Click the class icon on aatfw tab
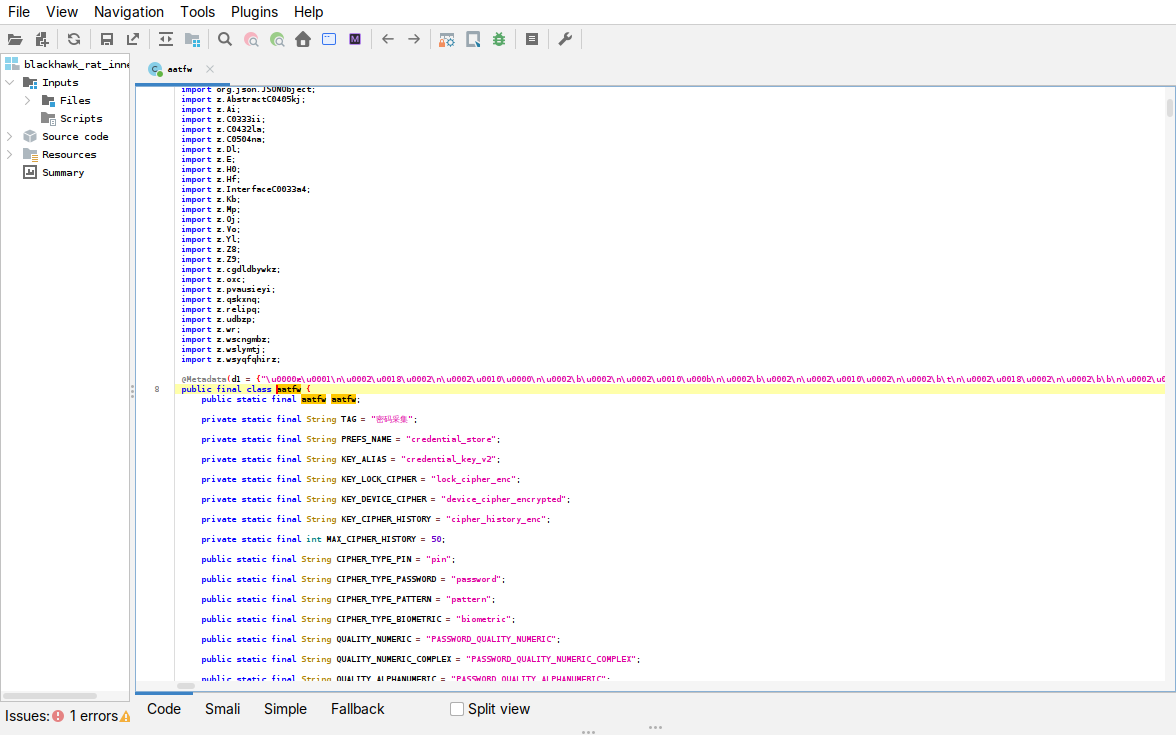 [x=155, y=69]
